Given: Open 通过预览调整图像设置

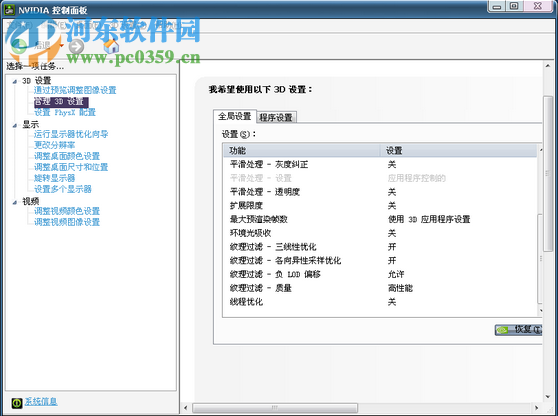Looking at the screenshot, I should tap(75, 90).
